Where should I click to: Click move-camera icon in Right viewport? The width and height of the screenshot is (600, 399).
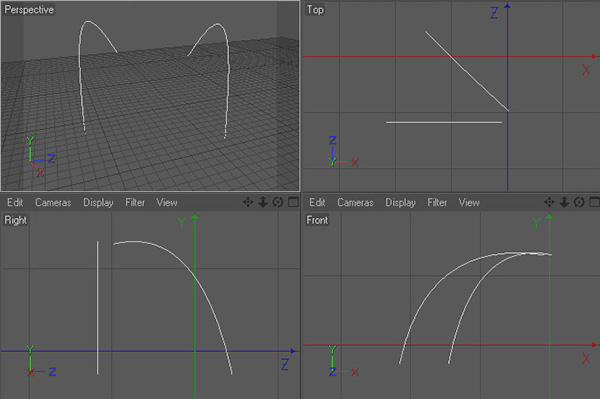point(248,202)
